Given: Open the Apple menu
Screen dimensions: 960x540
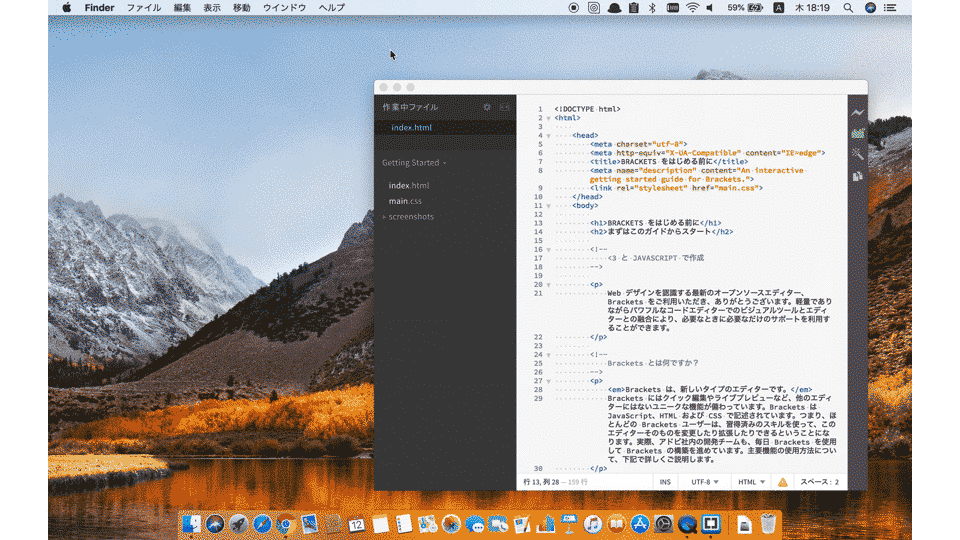Looking at the screenshot, I should pyautogui.click(x=67, y=8).
